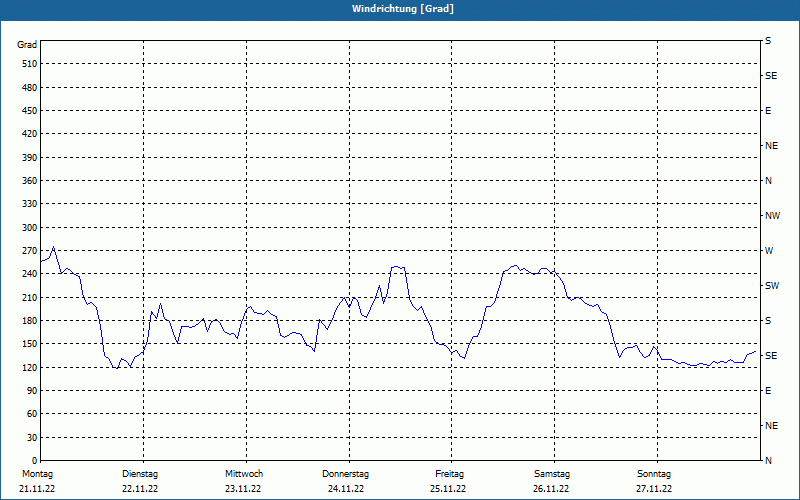Click the 30 y-axis value

(x=33, y=438)
